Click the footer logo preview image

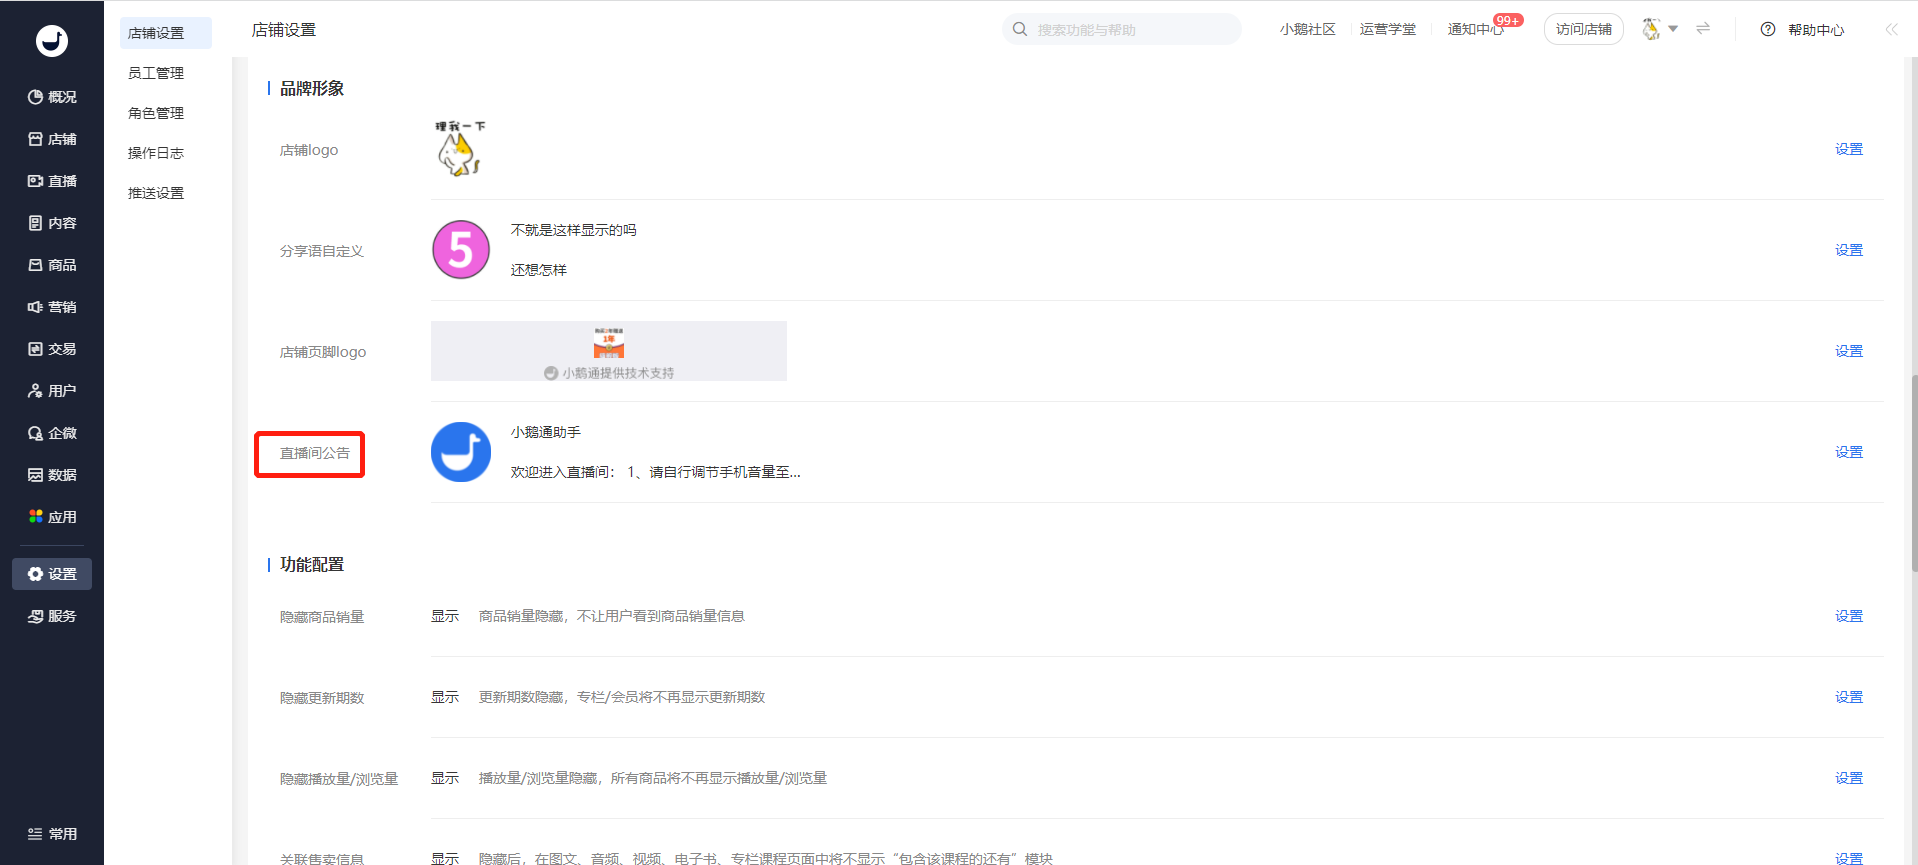[609, 351]
